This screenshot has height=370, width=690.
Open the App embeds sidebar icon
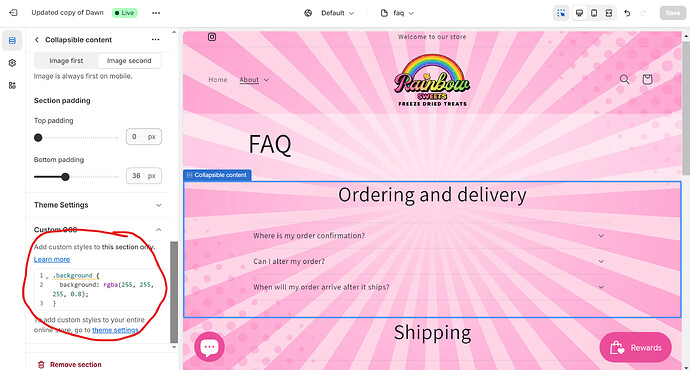tap(12, 85)
